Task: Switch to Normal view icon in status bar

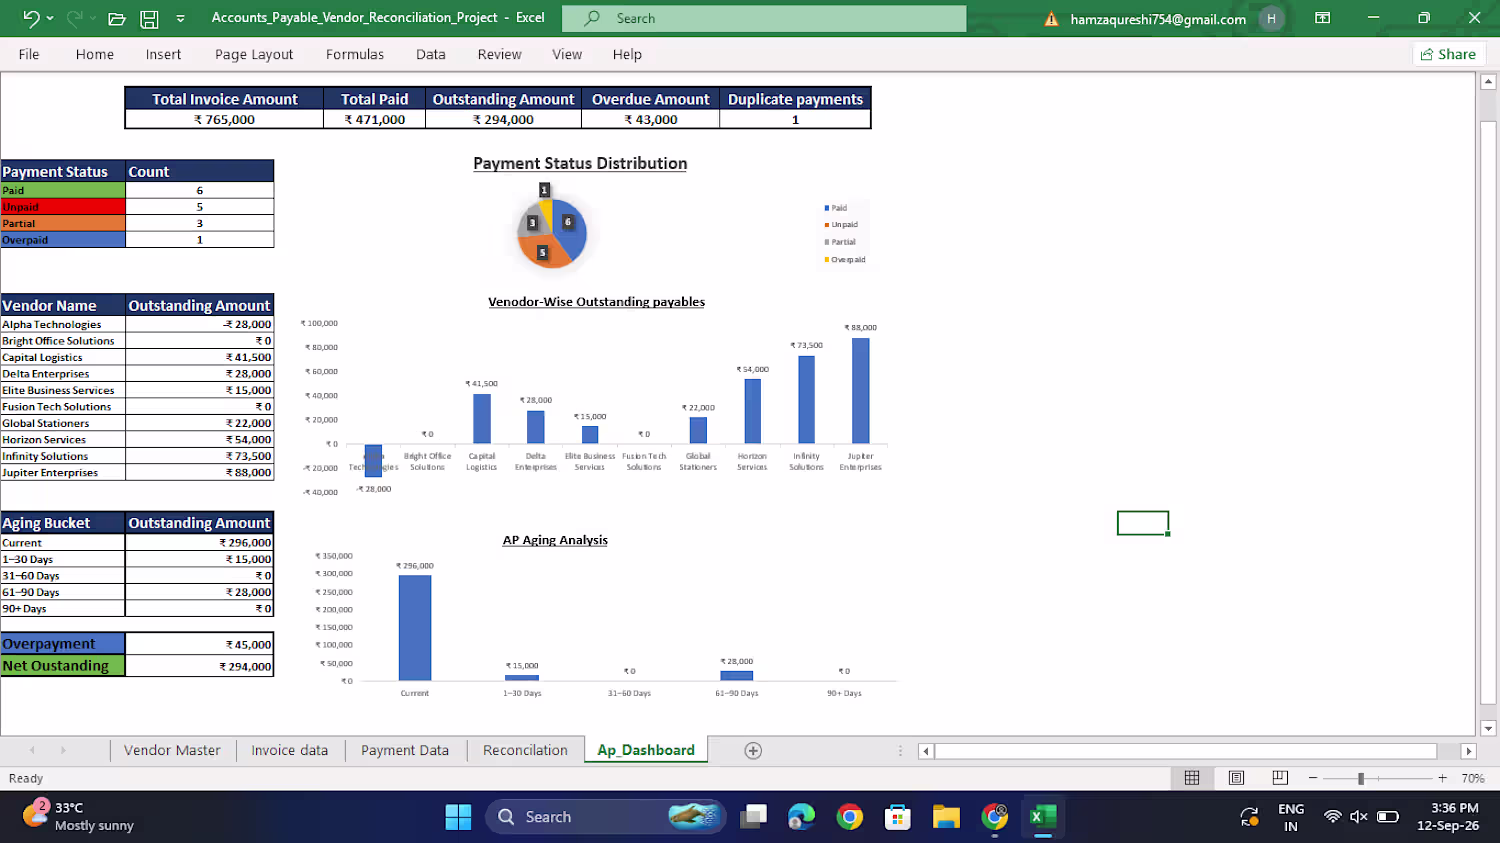Action: 1192,778
